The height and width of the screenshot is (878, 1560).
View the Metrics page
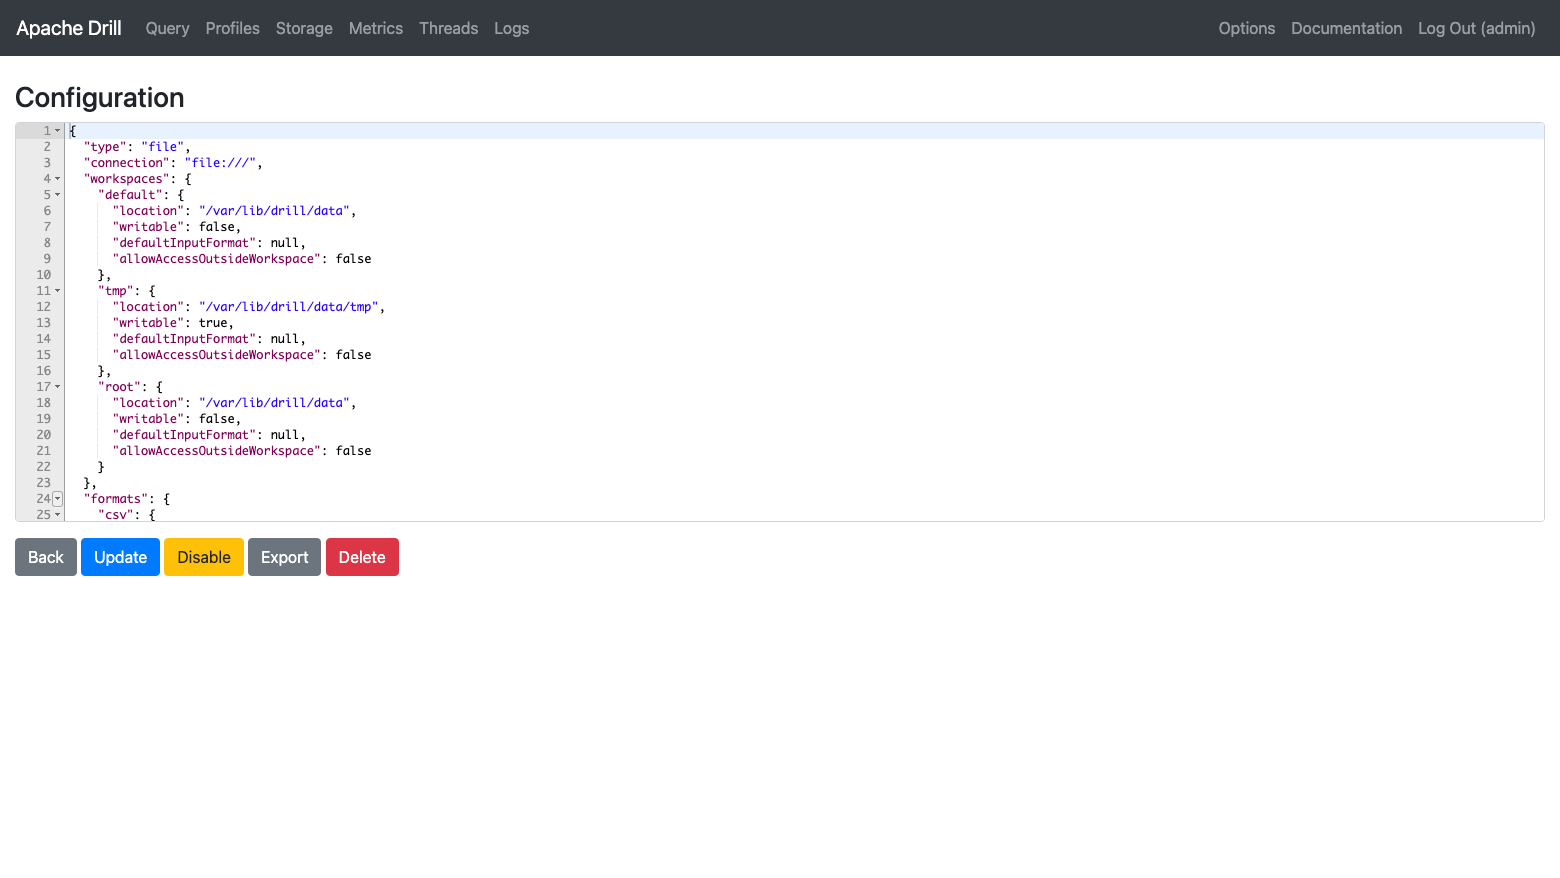376,28
